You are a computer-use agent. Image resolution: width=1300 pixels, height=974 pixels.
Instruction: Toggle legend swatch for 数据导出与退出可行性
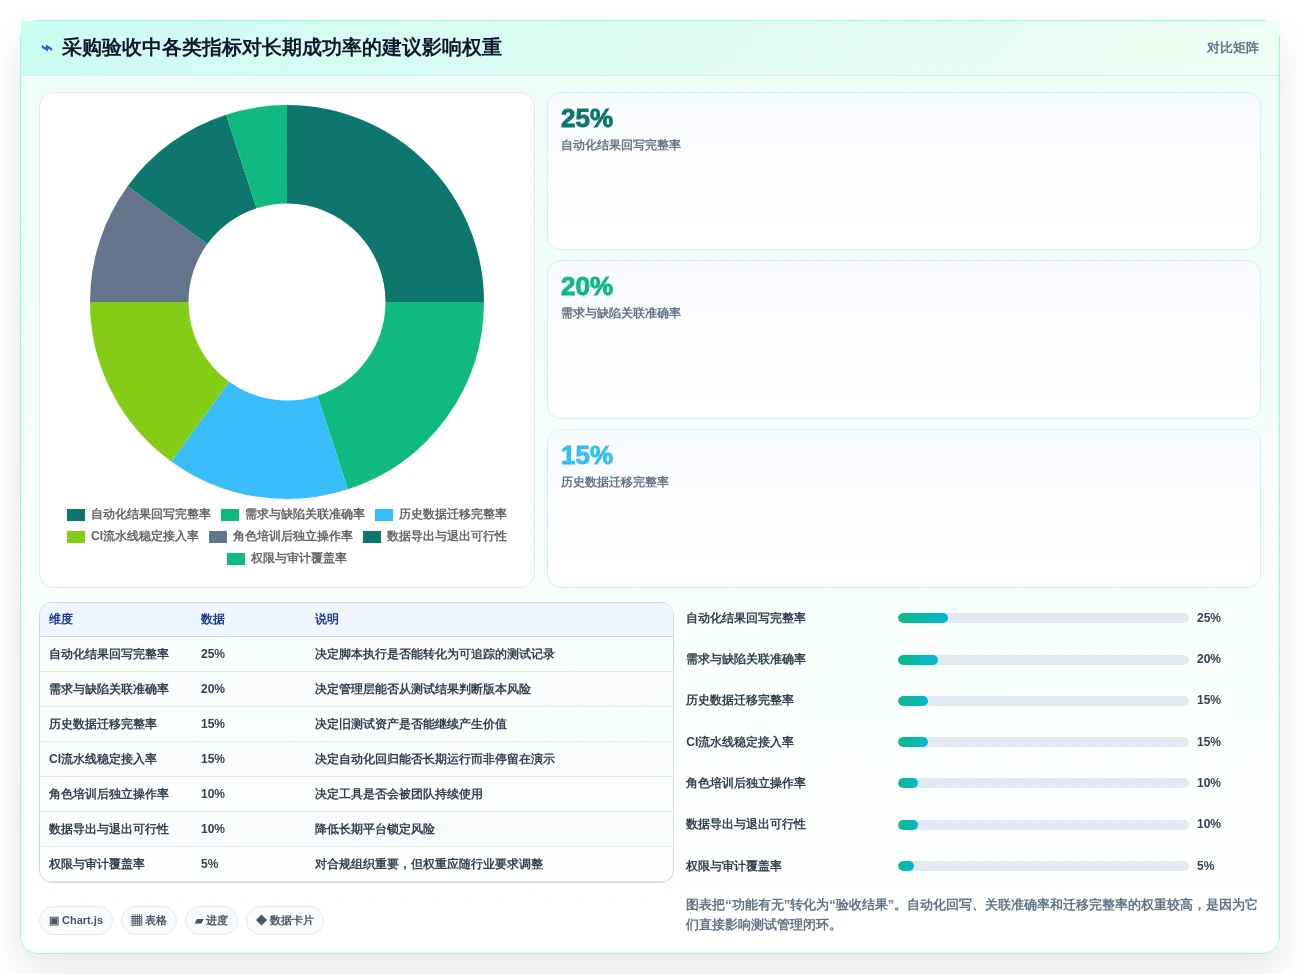pos(372,537)
